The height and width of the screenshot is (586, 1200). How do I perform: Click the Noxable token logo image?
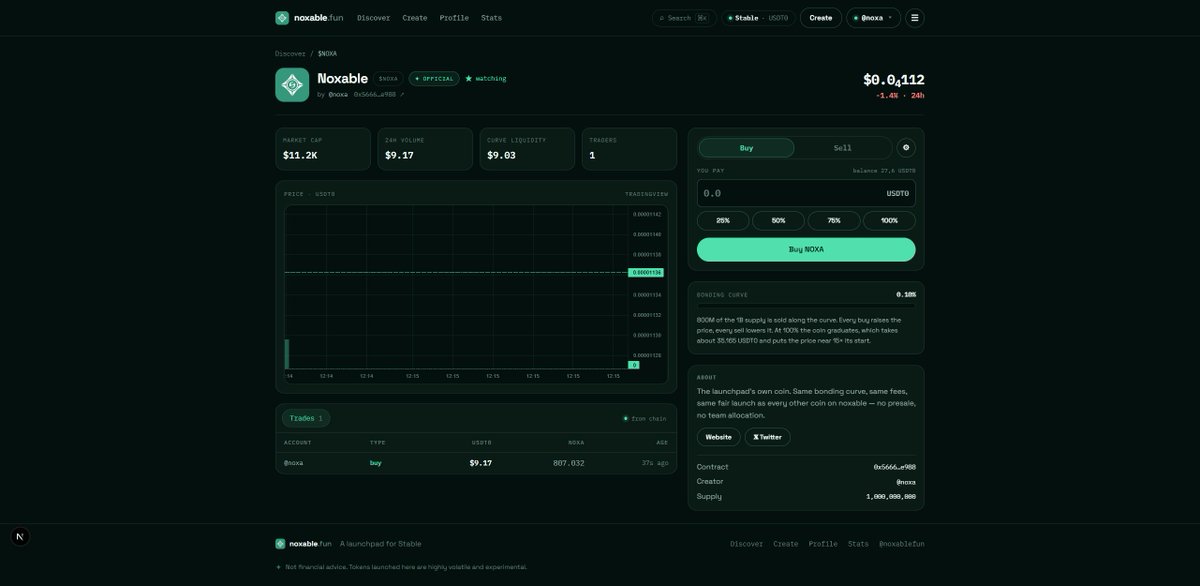click(x=292, y=85)
